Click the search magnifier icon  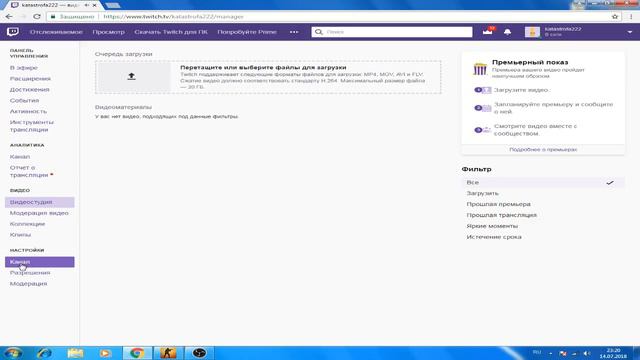319,32
